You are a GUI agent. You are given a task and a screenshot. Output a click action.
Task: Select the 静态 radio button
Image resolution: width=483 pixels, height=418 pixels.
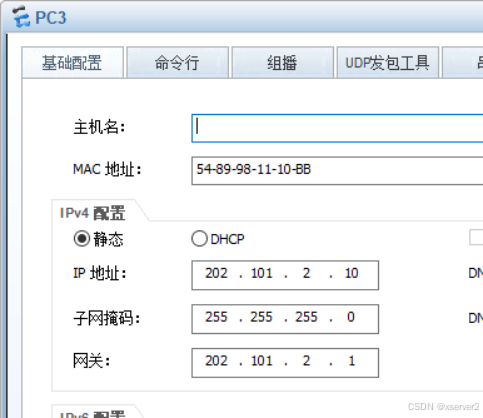(x=82, y=239)
